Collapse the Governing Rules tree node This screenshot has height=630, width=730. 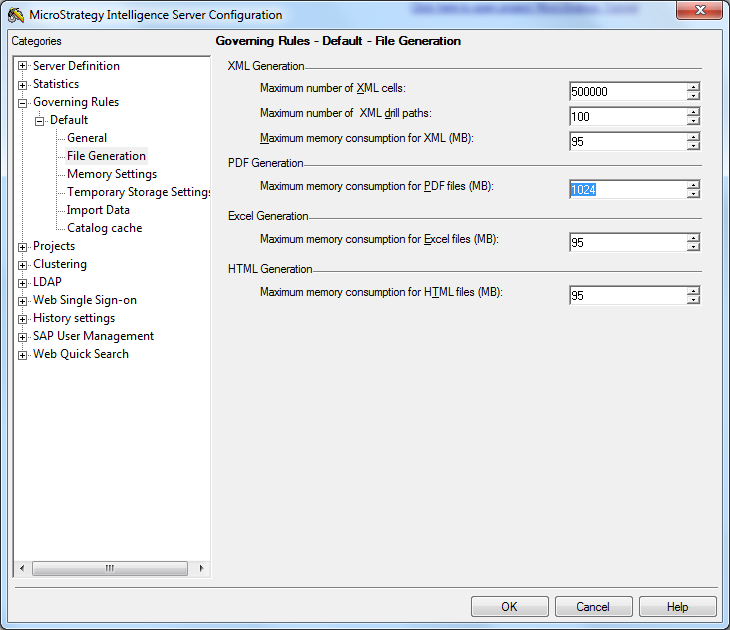[x=23, y=102]
